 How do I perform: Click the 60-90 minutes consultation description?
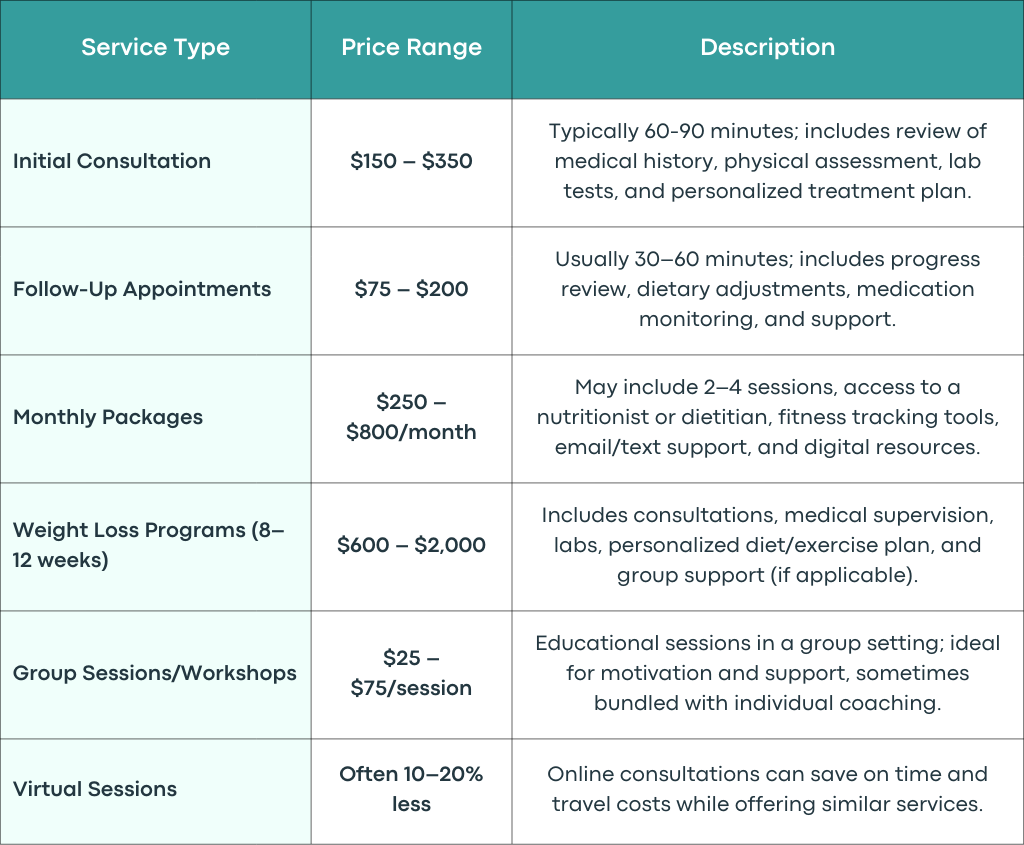point(767,161)
